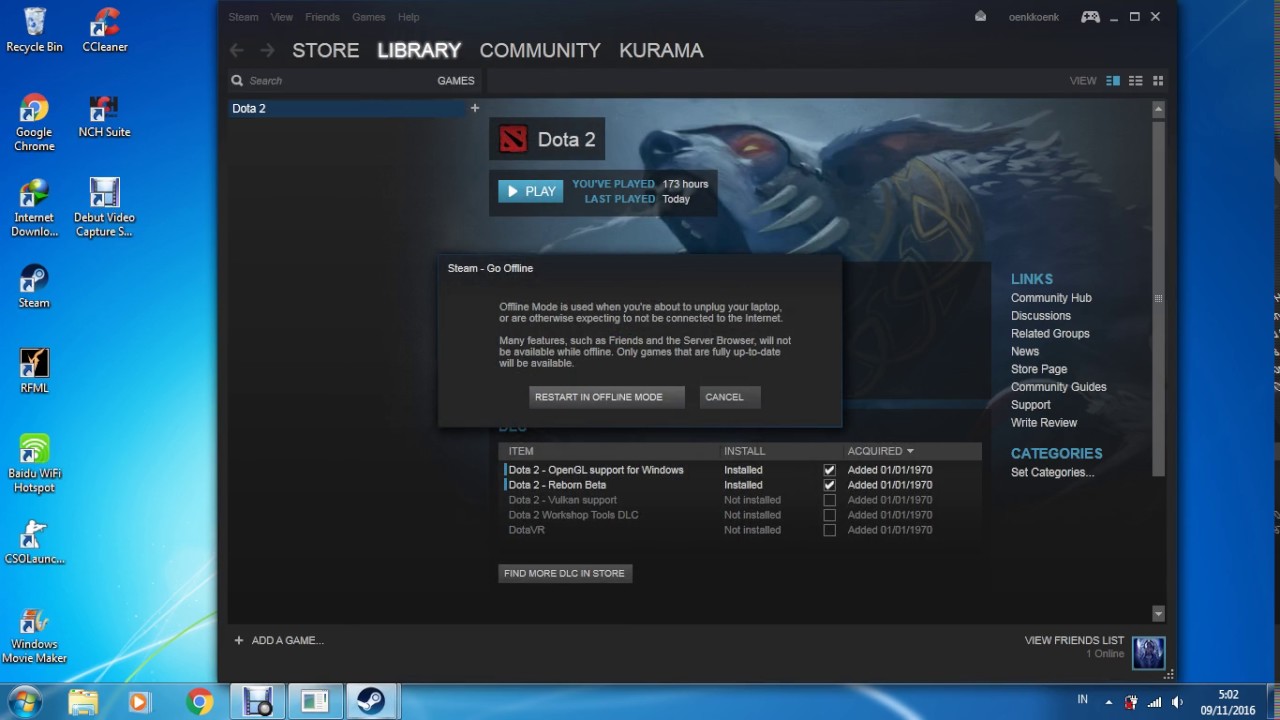Image resolution: width=1280 pixels, height=720 pixels.
Task: Open Google Chrome desktop shortcut
Action: click(34, 123)
